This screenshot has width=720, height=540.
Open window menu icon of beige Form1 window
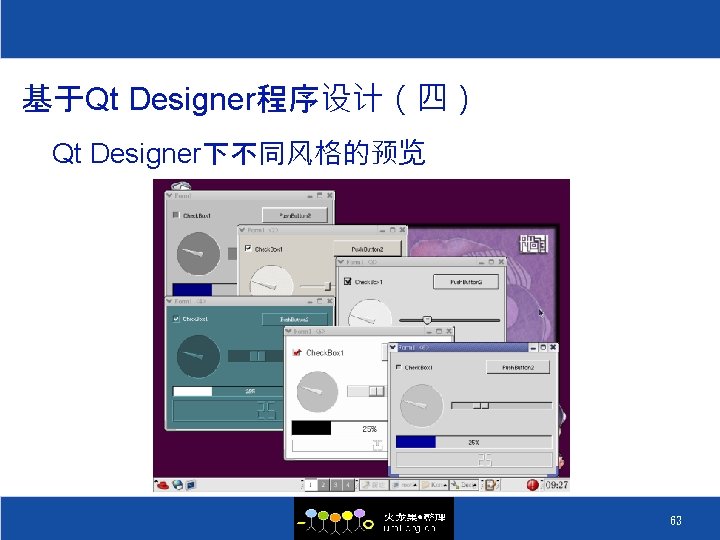point(242,230)
